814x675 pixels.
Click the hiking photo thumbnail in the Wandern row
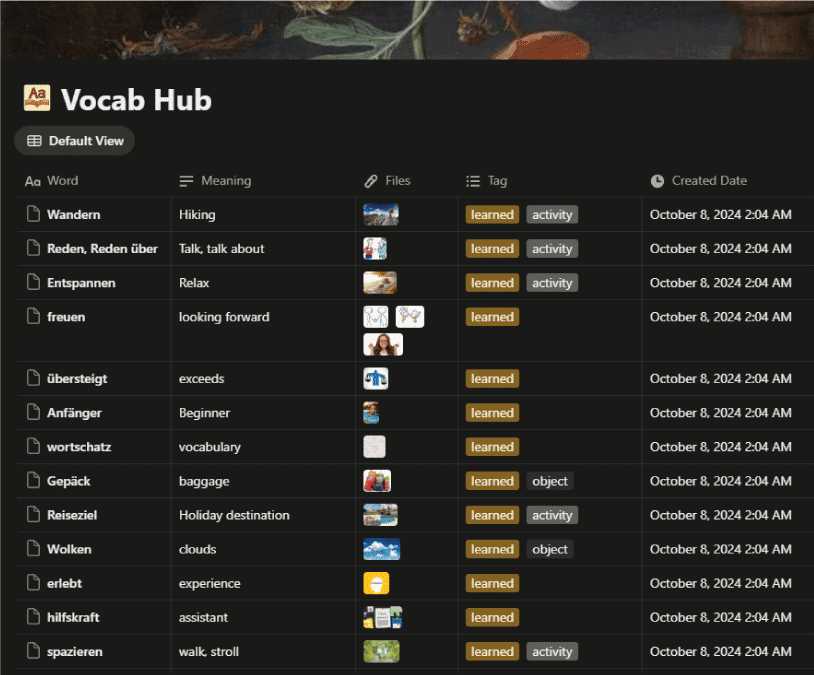pyautogui.click(x=380, y=214)
